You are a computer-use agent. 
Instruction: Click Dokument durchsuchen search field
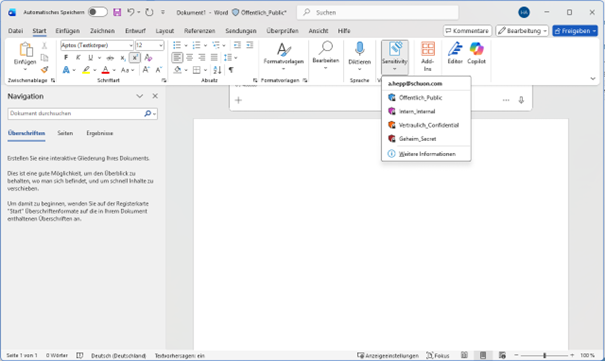(82, 113)
